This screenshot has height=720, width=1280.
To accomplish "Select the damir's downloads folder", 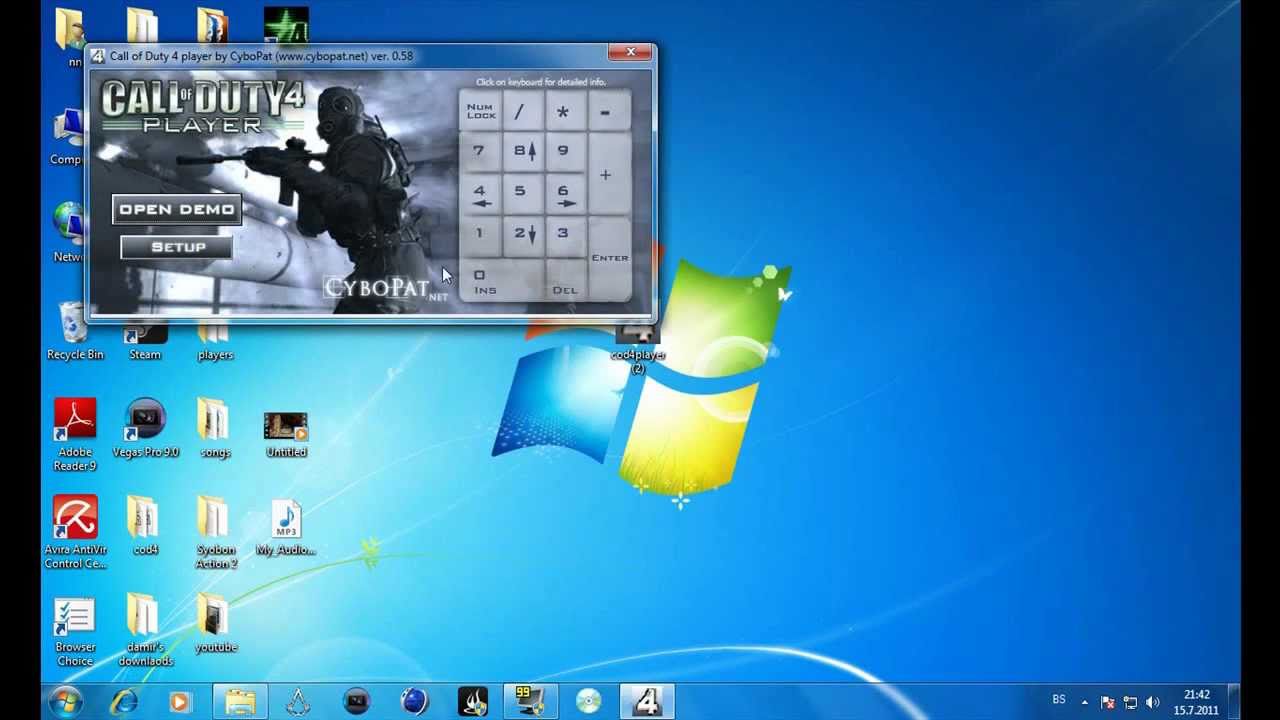I will click(x=145, y=630).
